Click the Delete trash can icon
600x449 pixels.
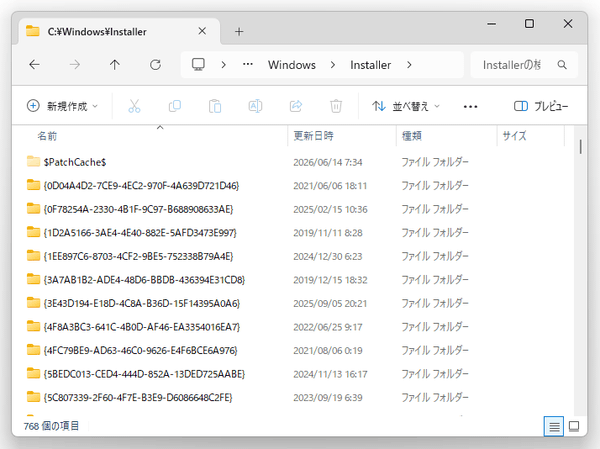336,106
